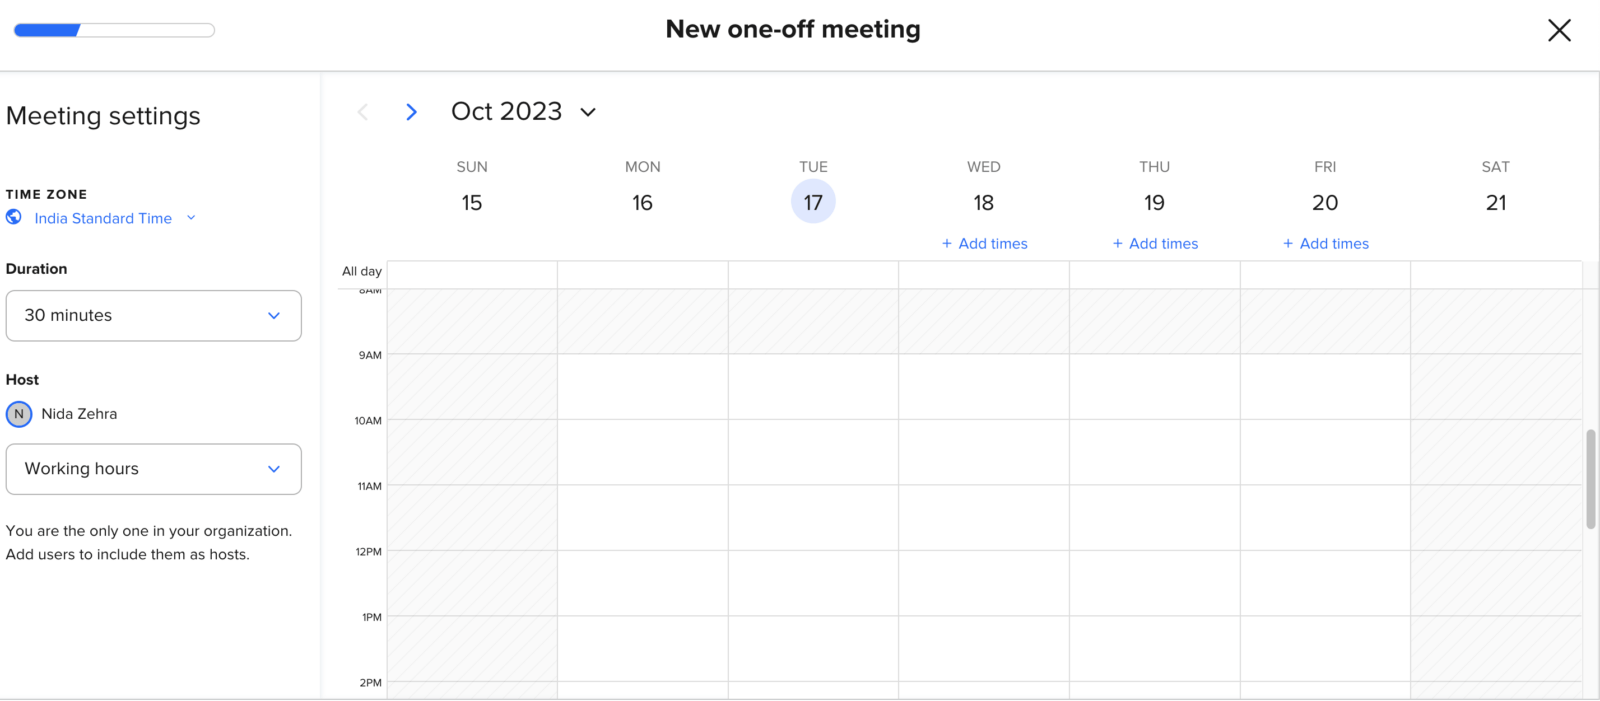Select Tuesday 17 date header
Viewport: 1600px width, 701px height.
coord(813,201)
